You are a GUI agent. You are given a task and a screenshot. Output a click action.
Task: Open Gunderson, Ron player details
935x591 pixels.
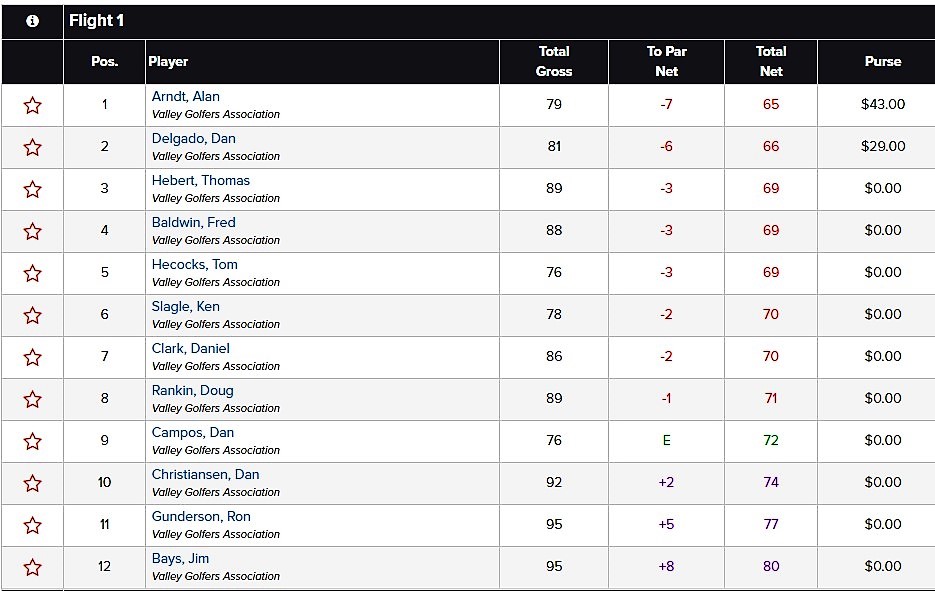coord(201,516)
